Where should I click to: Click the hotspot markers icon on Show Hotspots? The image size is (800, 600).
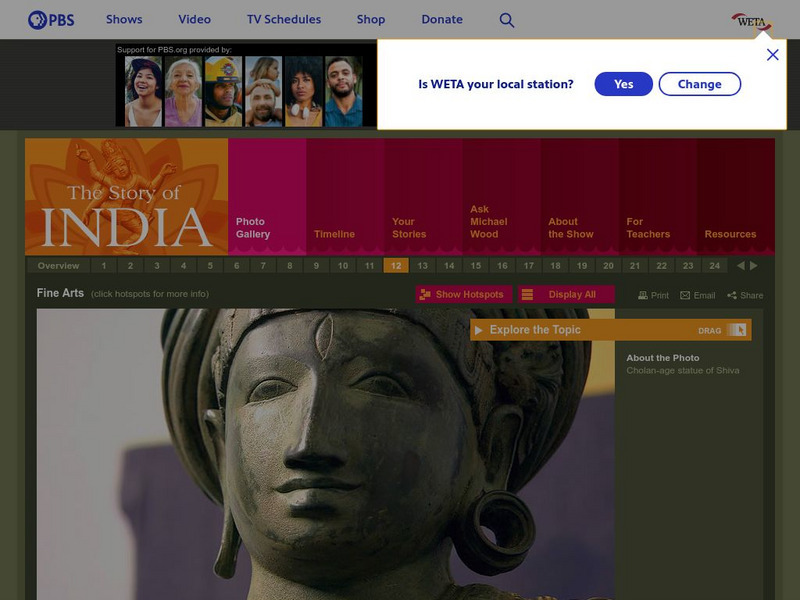pyautogui.click(x=425, y=294)
